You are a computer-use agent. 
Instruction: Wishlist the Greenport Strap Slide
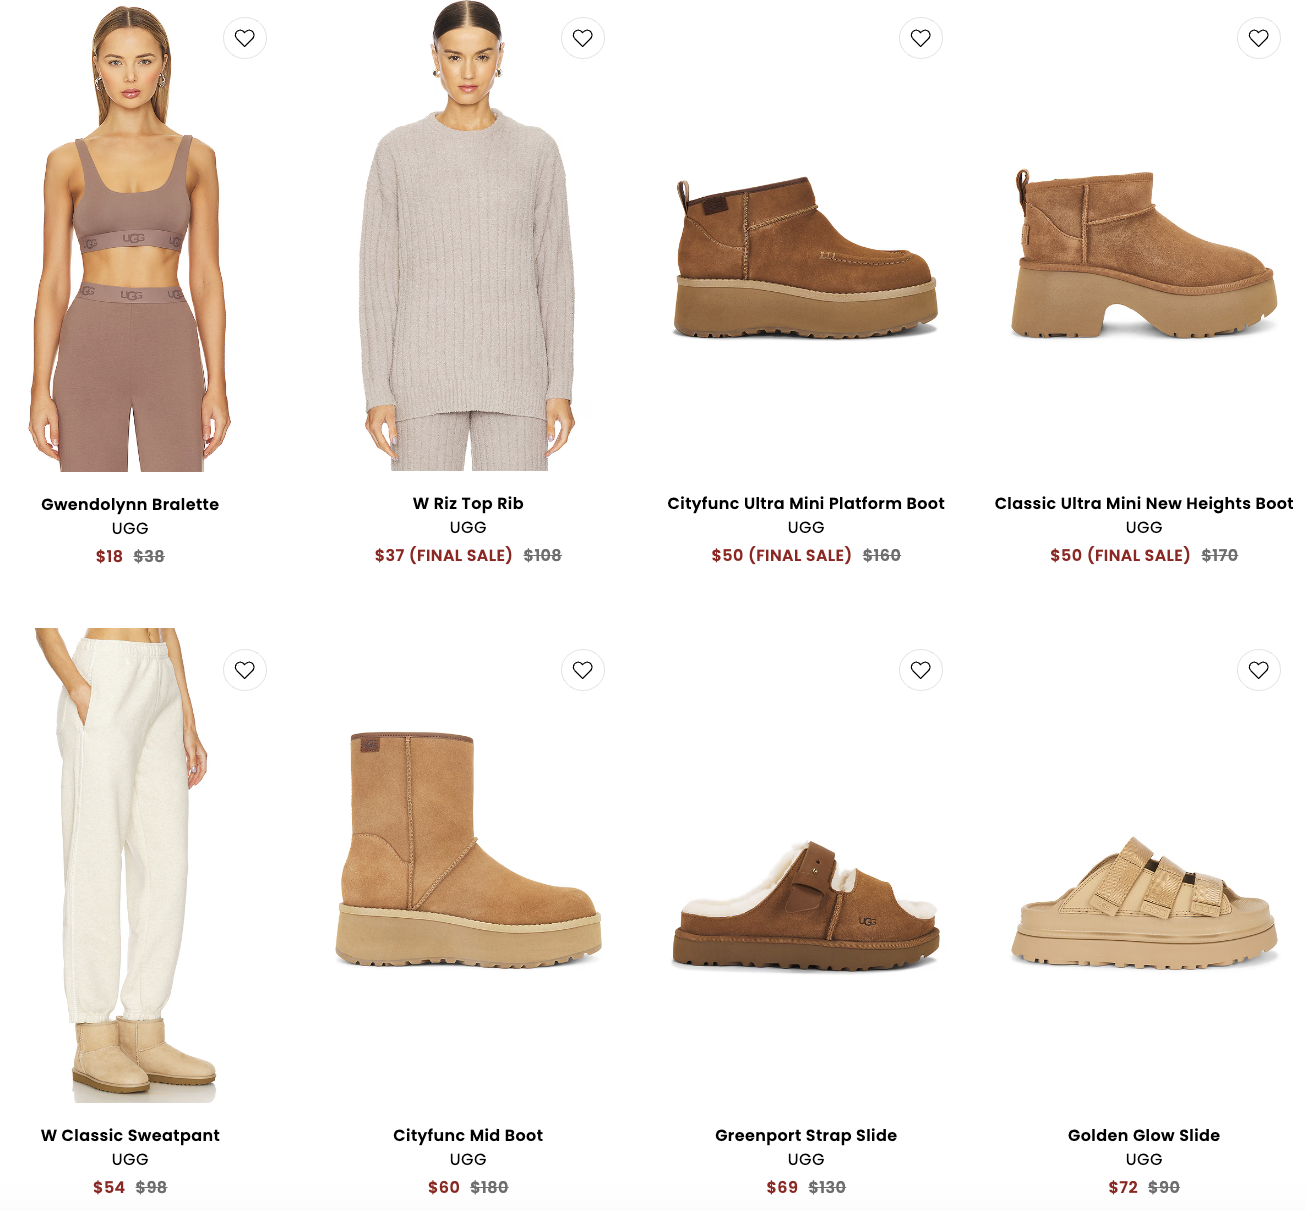point(921,670)
